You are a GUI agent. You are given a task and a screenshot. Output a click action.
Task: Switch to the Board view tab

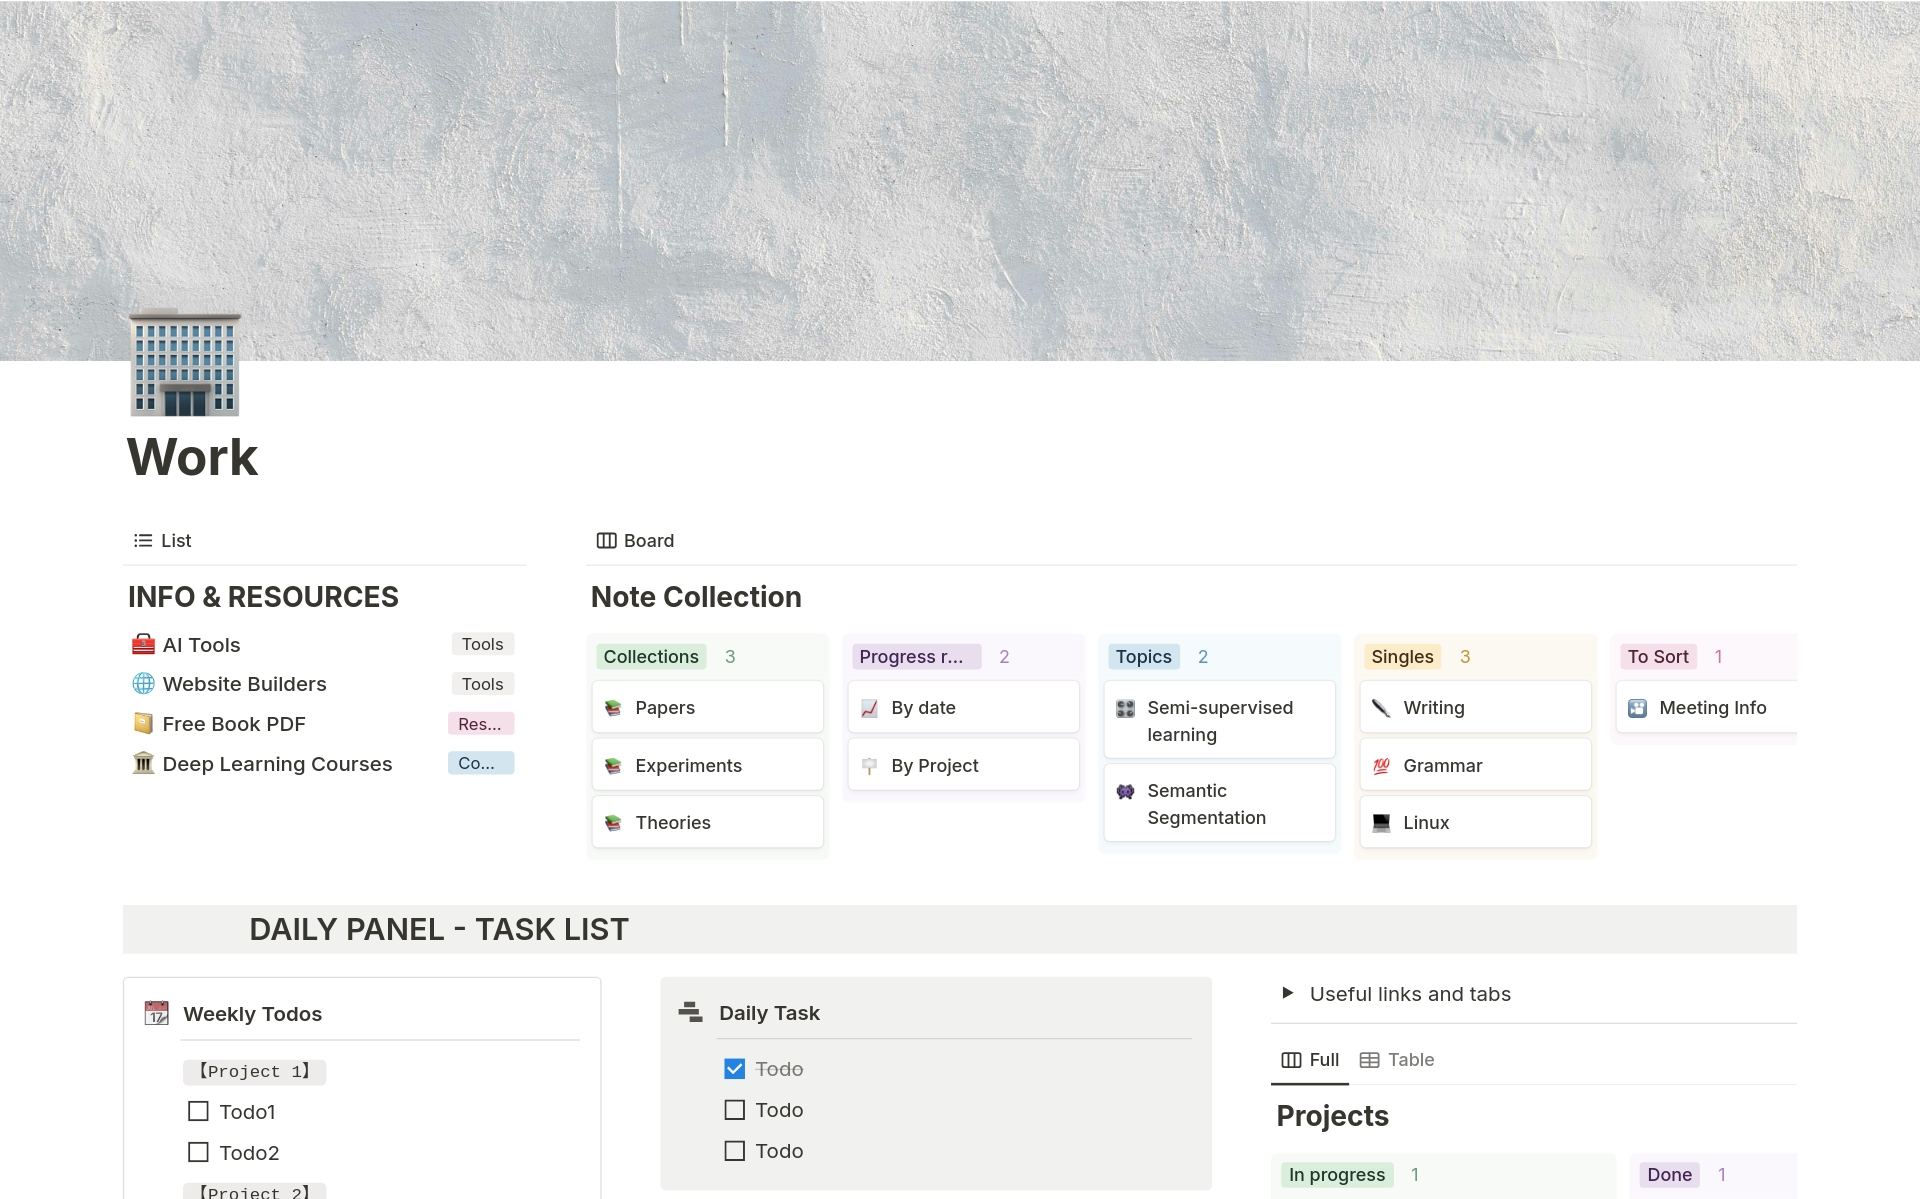(635, 540)
